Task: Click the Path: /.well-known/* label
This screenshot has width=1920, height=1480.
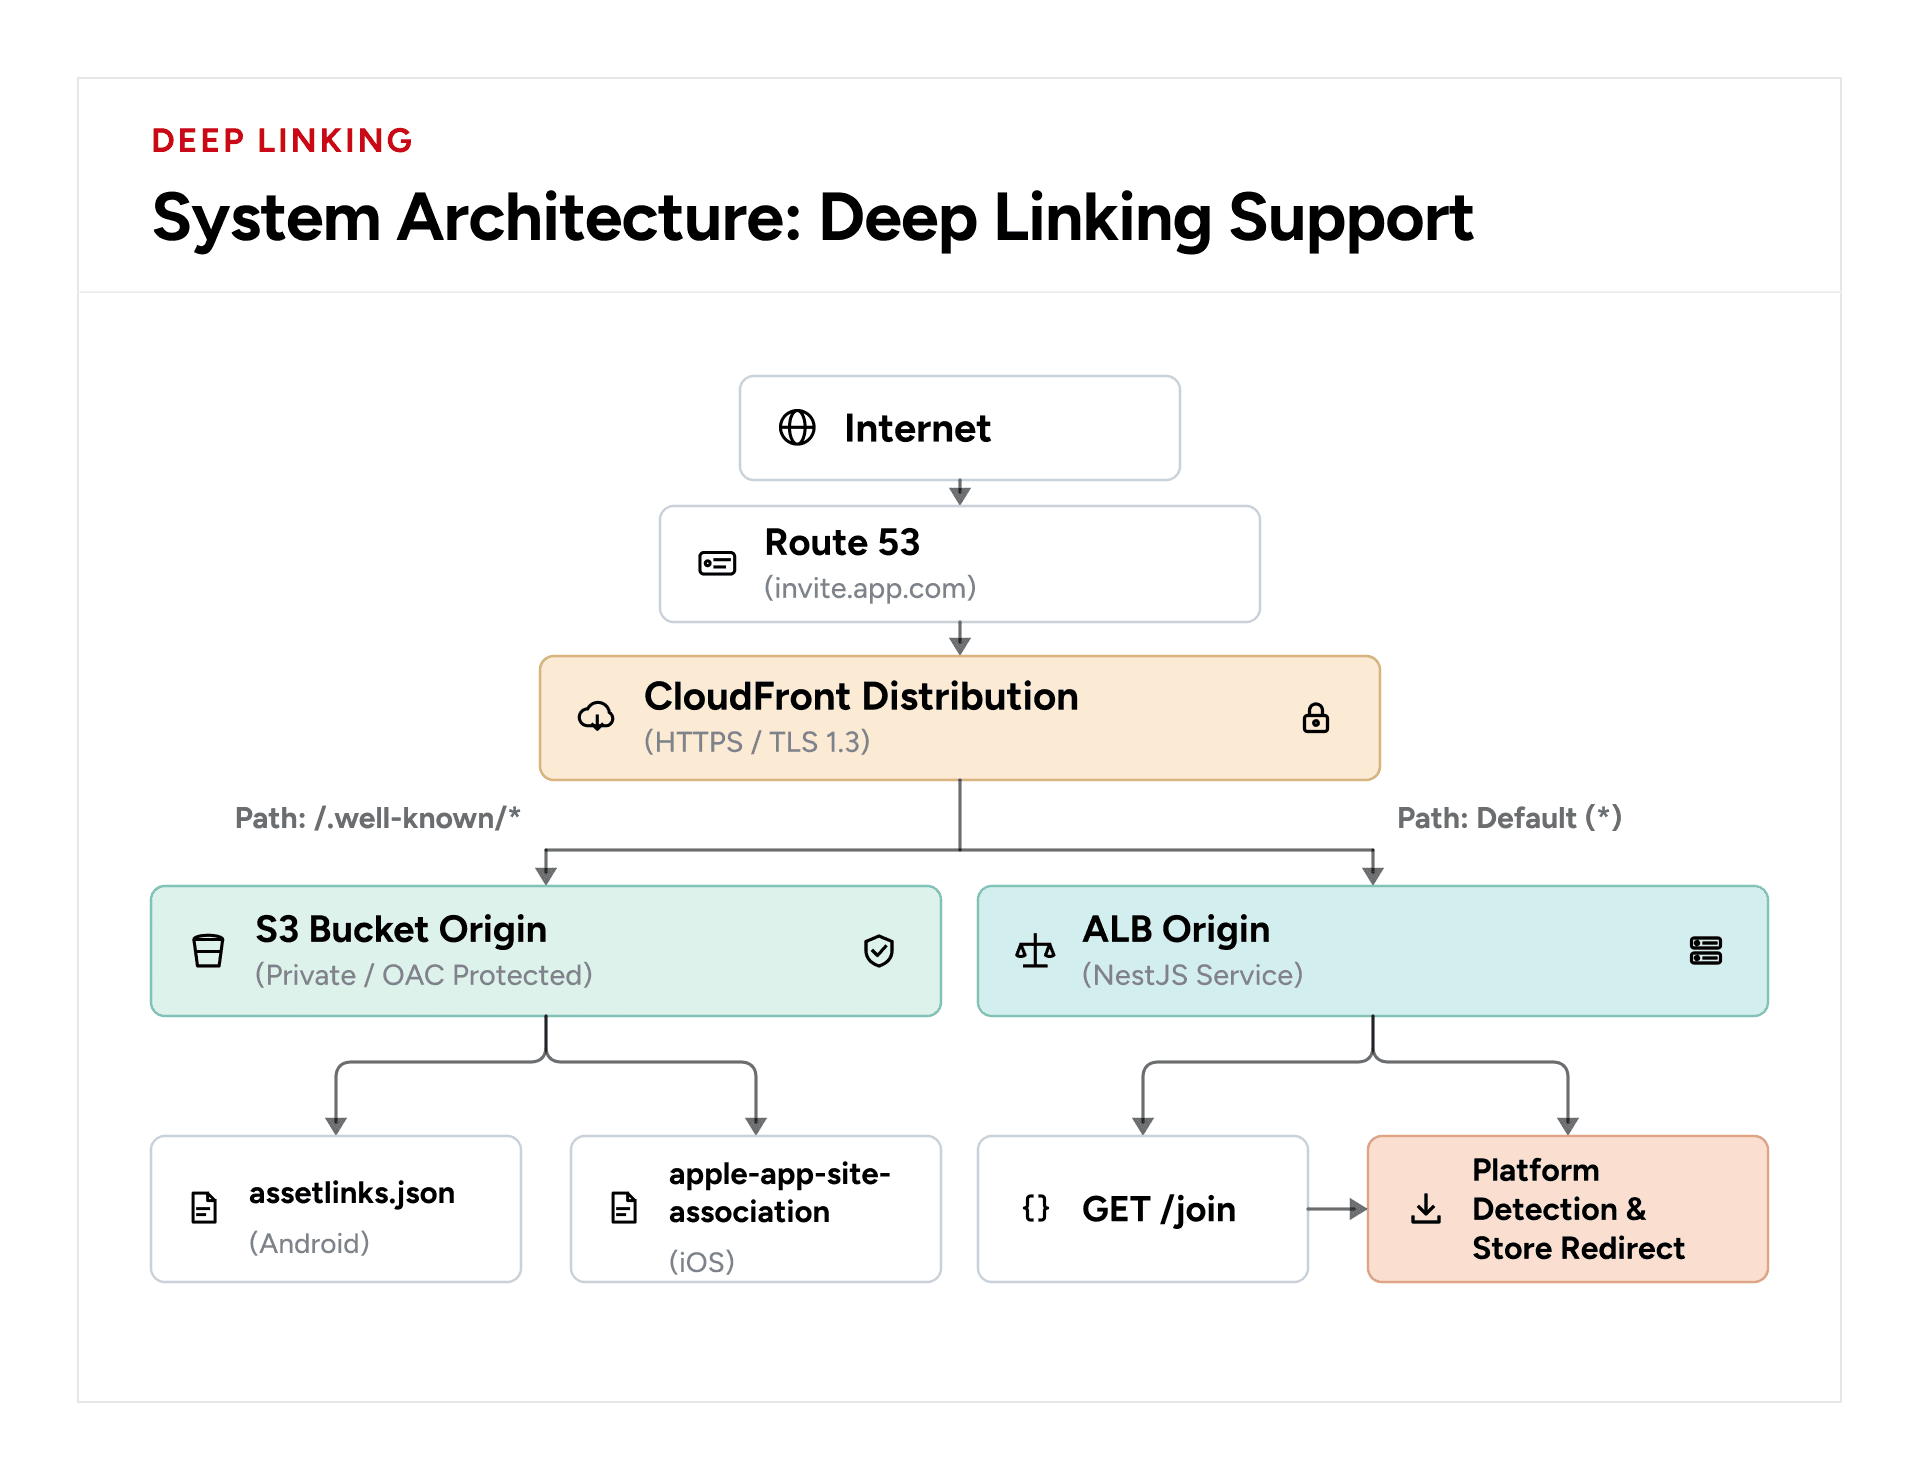Action: coord(378,818)
